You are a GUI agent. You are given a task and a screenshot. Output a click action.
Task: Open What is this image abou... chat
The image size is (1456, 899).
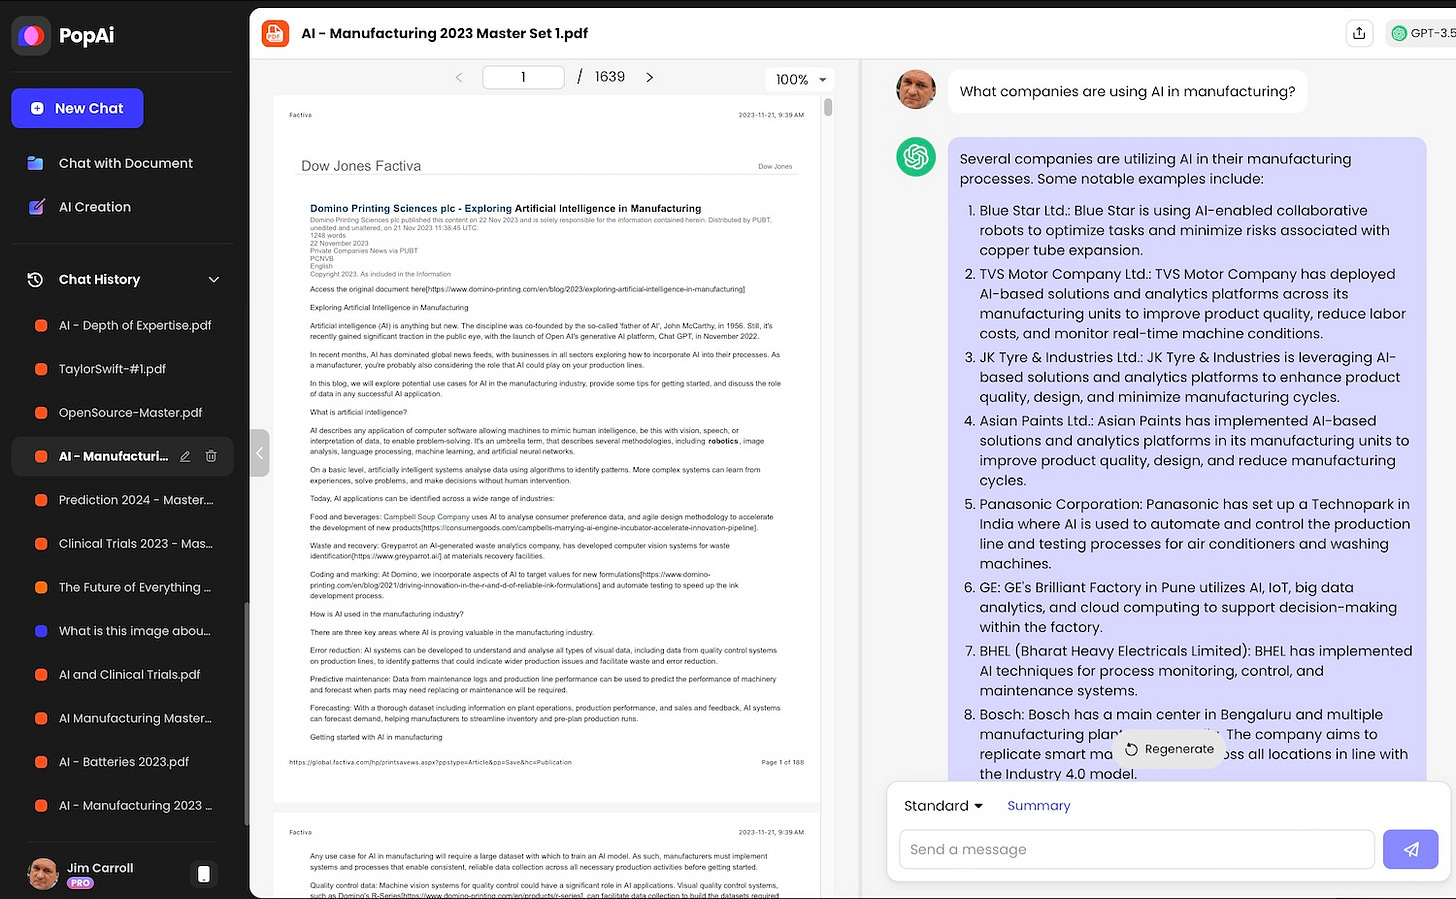(x=134, y=631)
